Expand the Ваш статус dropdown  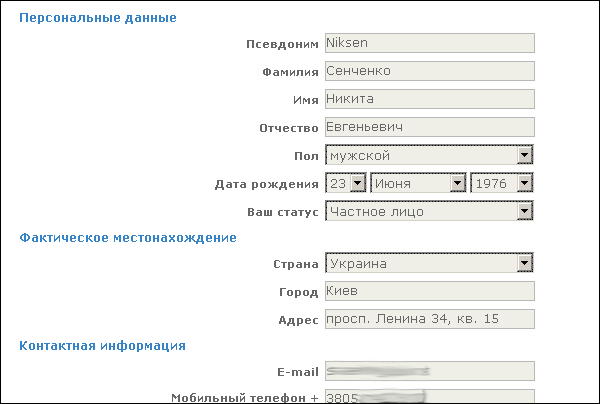pos(429,211)
